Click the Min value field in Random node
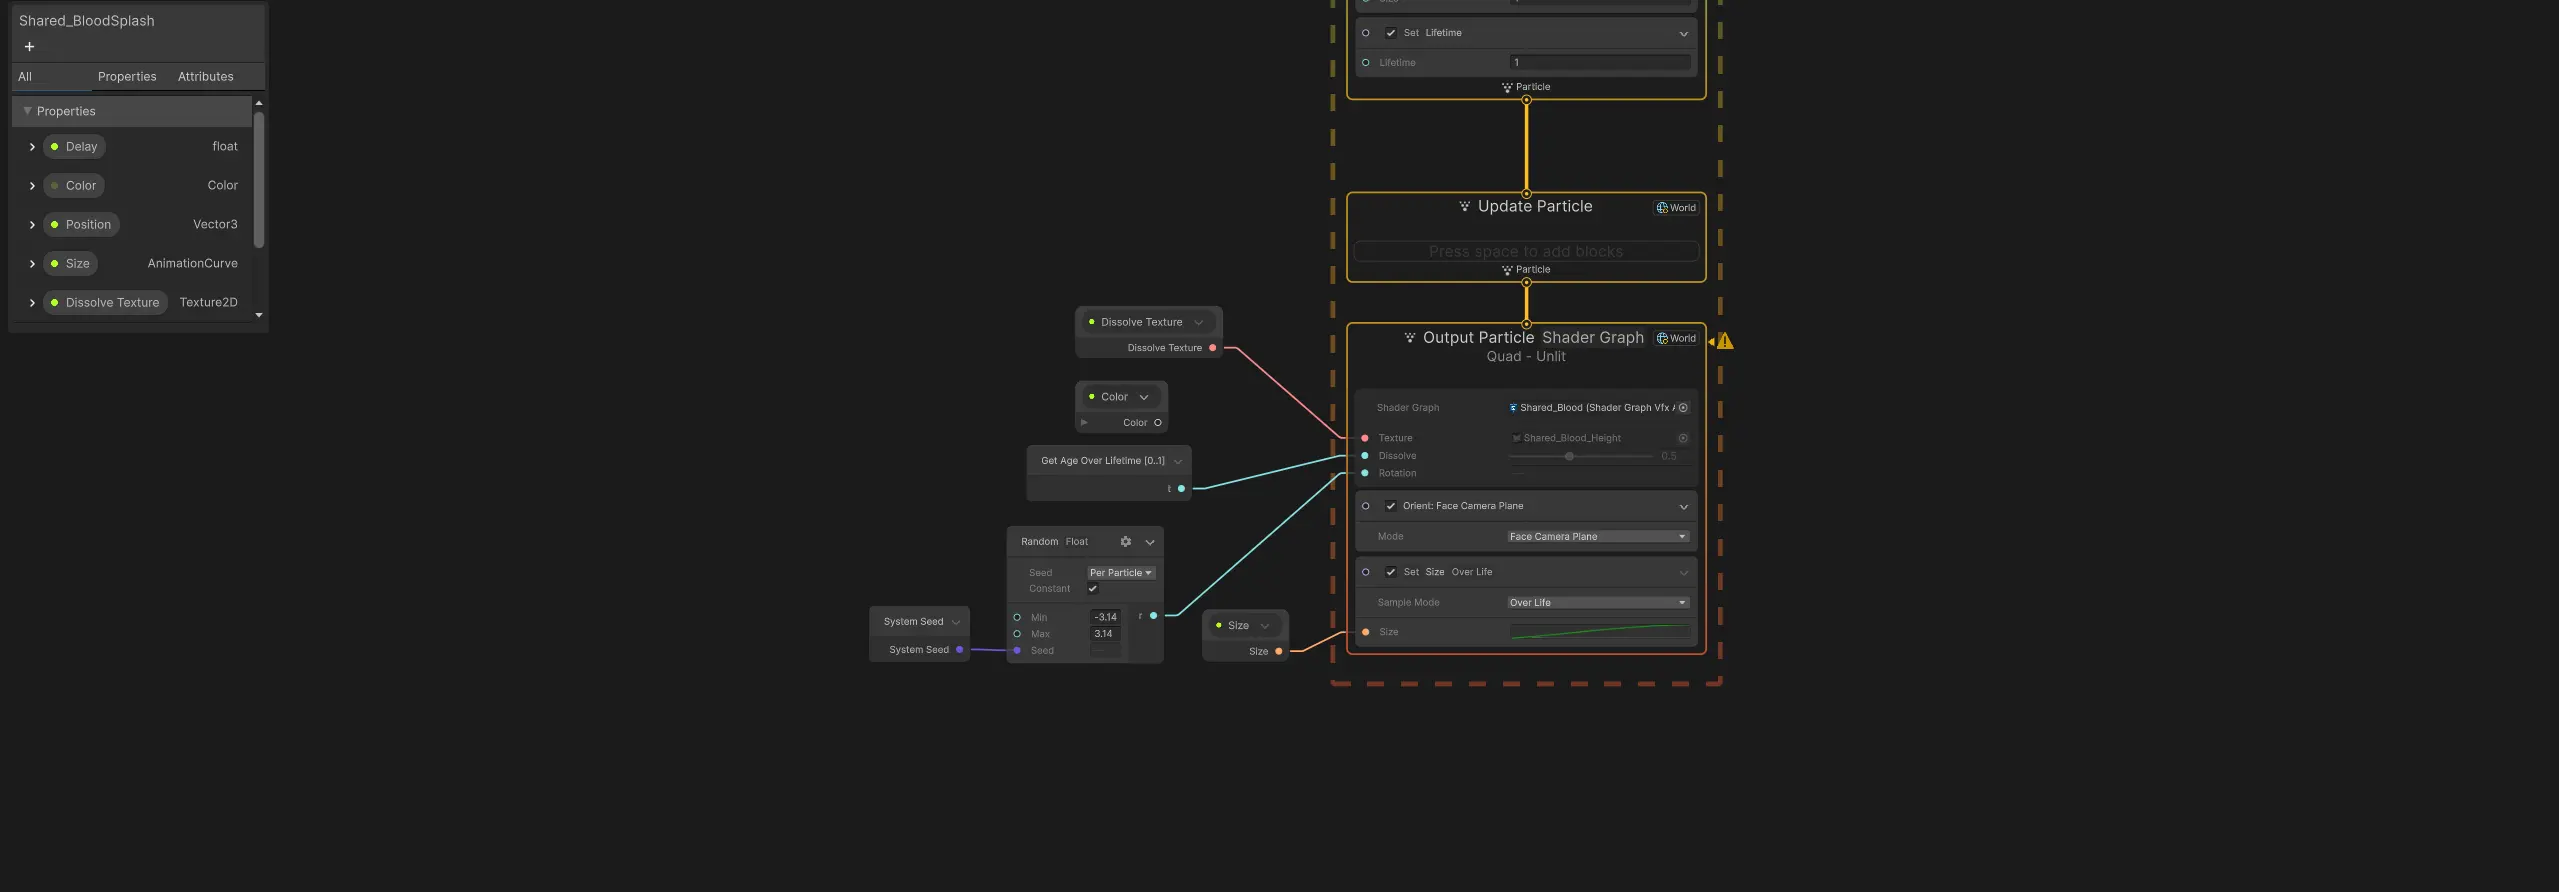2559x892 pixels. point(1105,618)
